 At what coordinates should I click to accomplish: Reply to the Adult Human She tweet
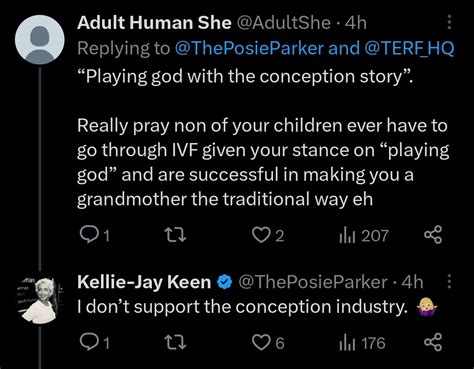(95, 235)
